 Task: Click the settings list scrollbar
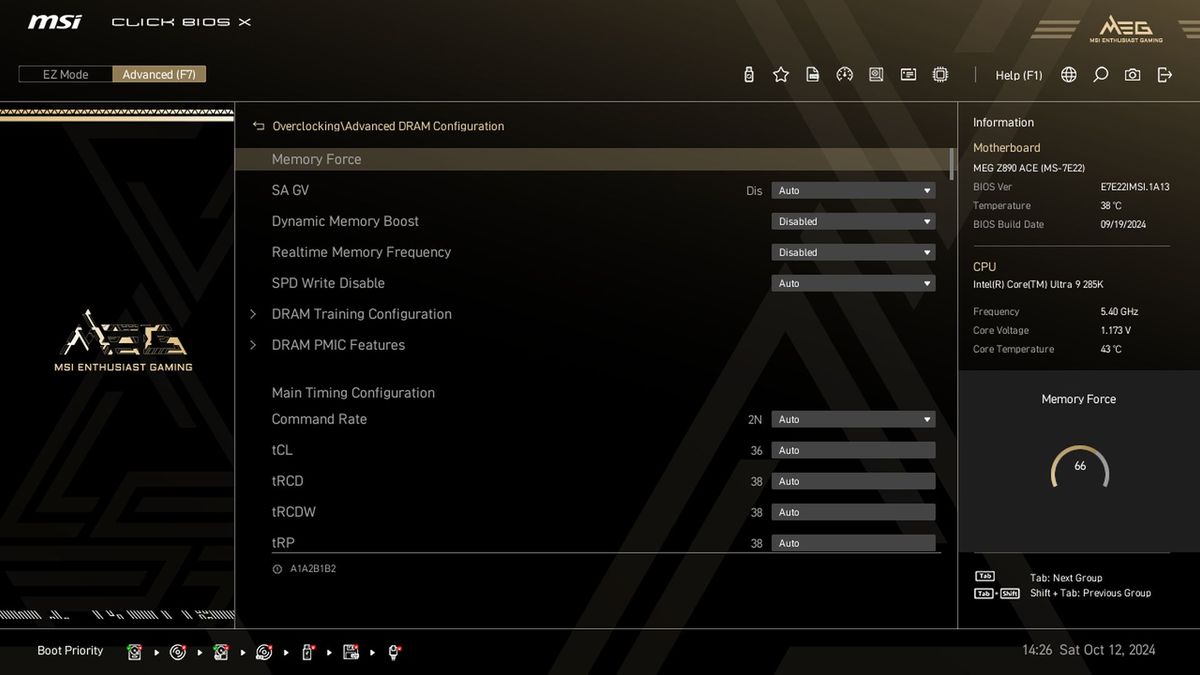click(x=952, y=163)
